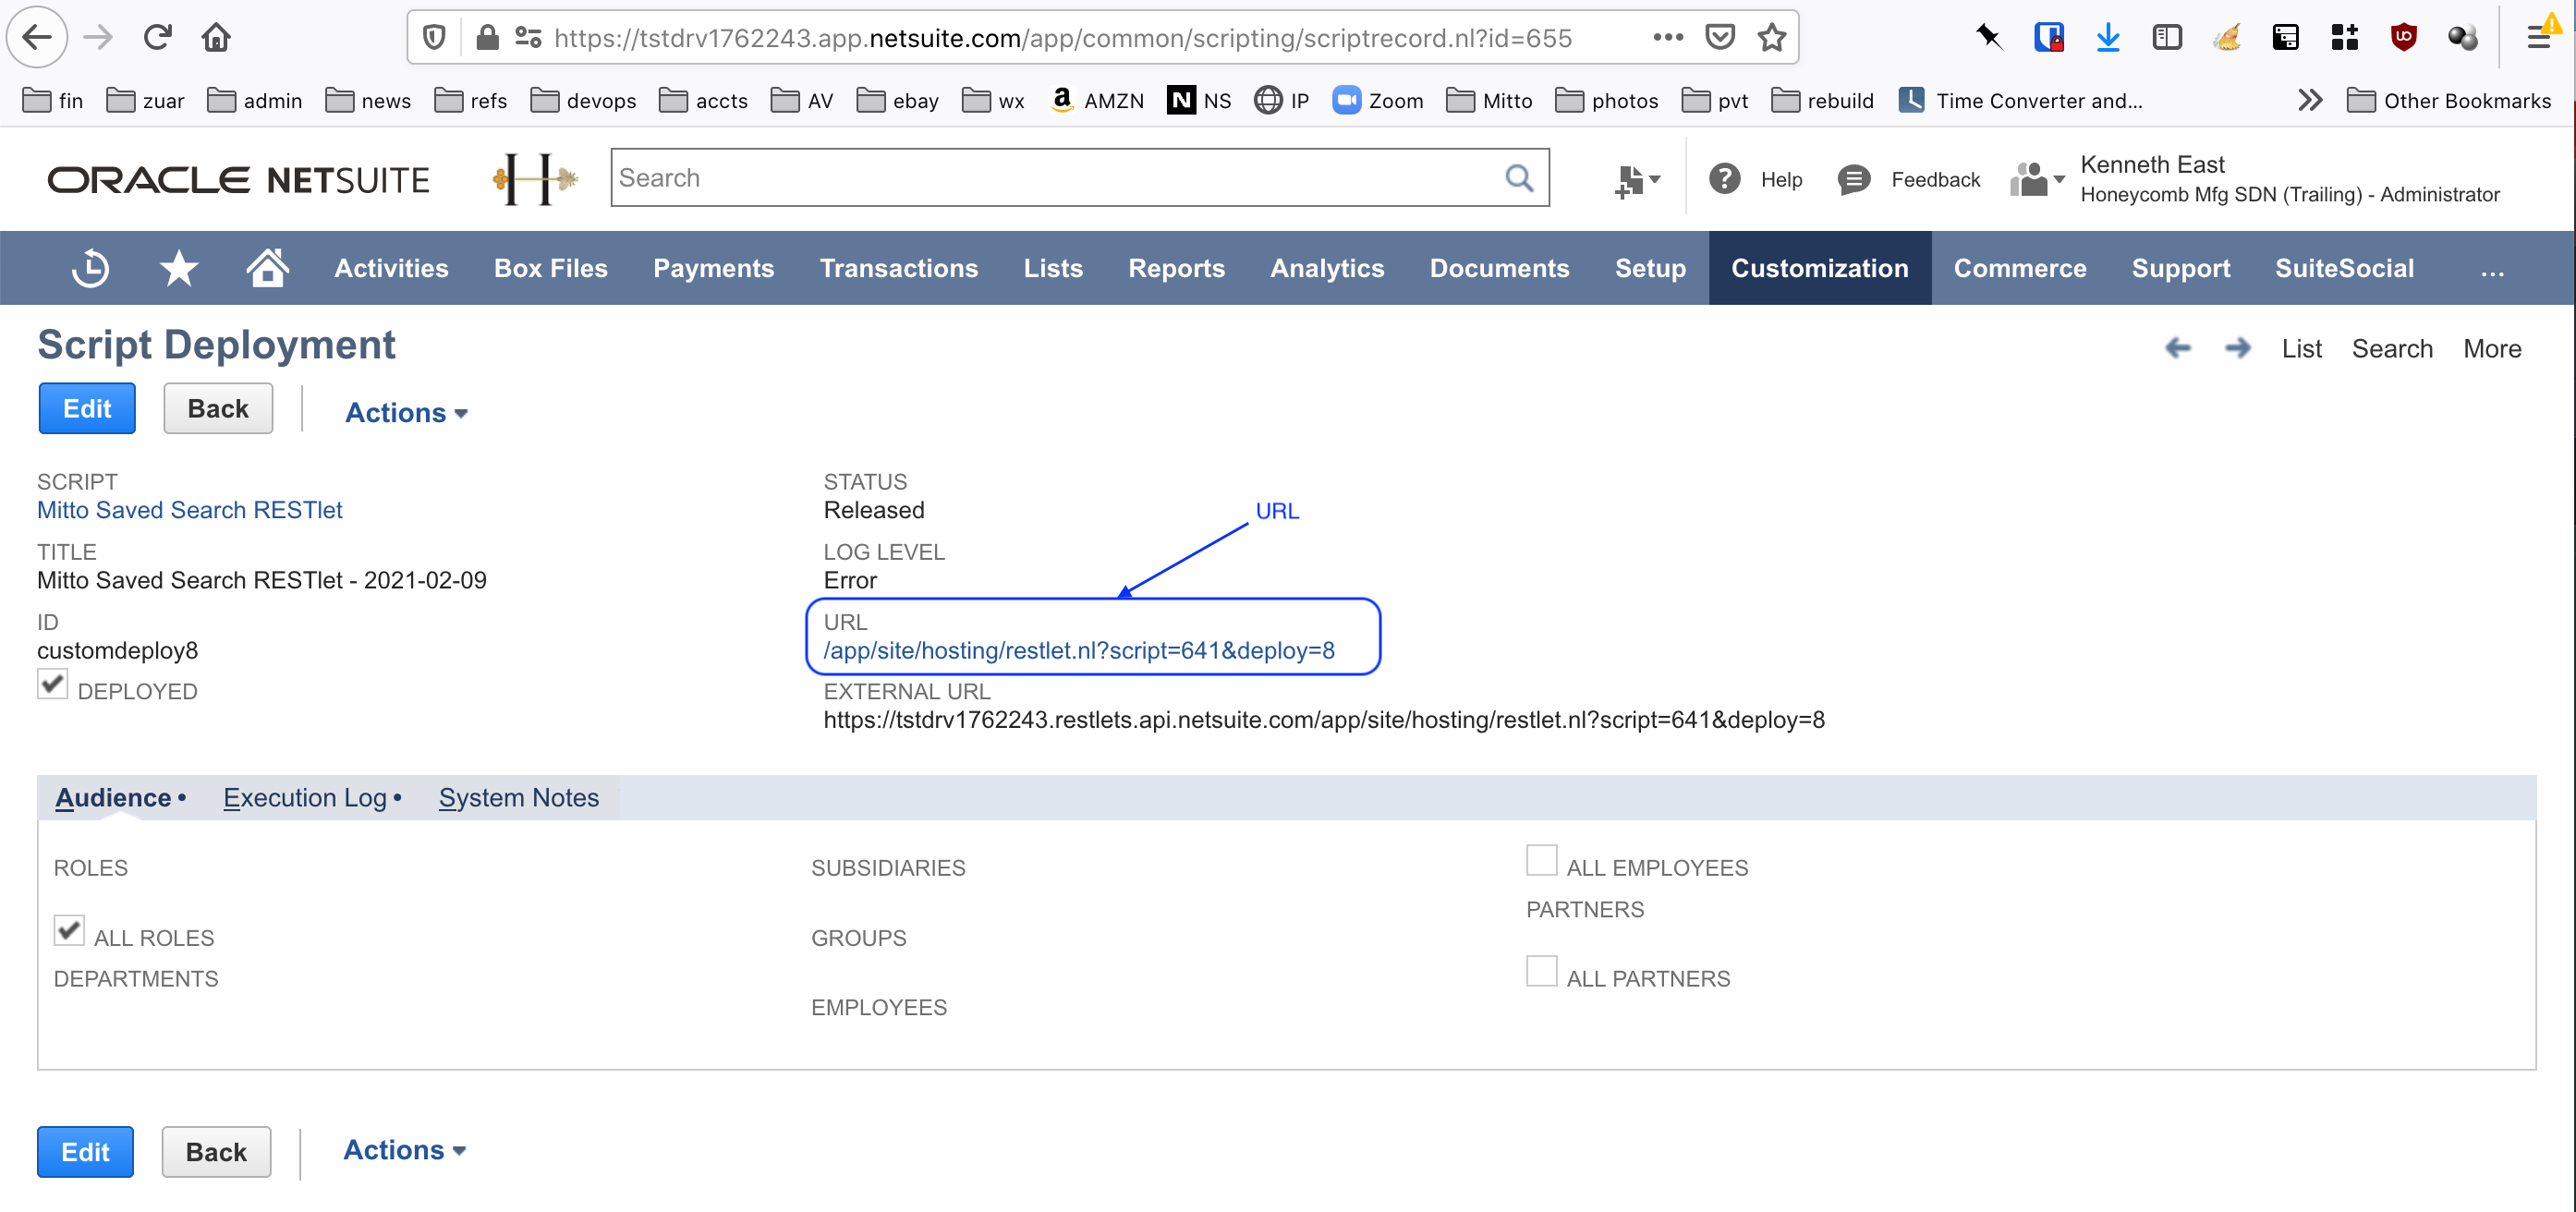This screenshot has height=1212, width=2576.
Task: Open the Analytics menu
Action: pos(1327,268)
